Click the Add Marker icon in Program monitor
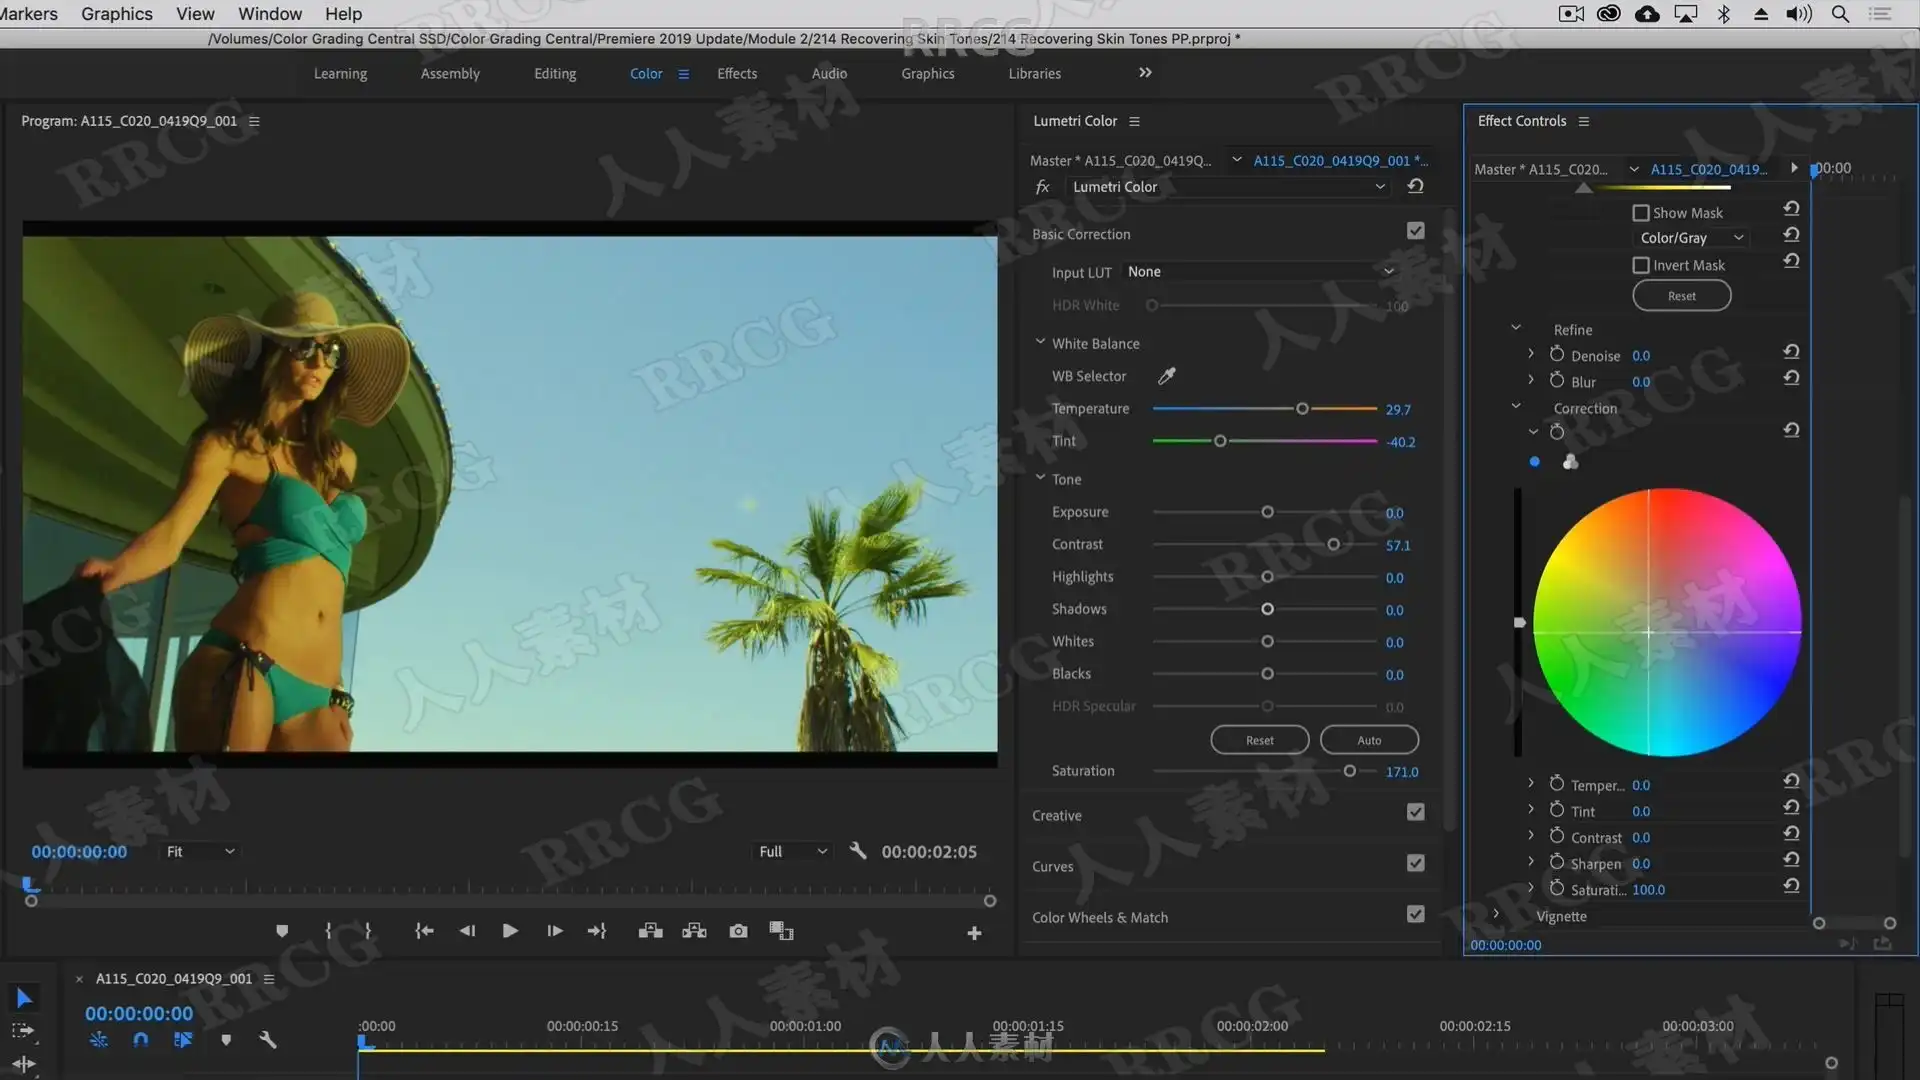 click(x=282, y=931)
